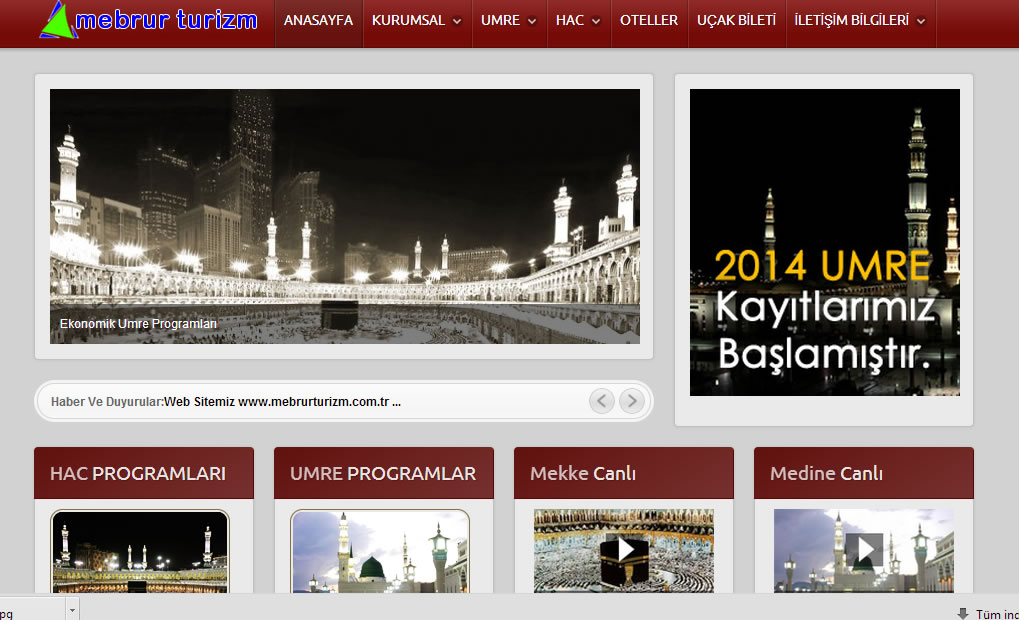Open the HAC menu item

[570, 20]
